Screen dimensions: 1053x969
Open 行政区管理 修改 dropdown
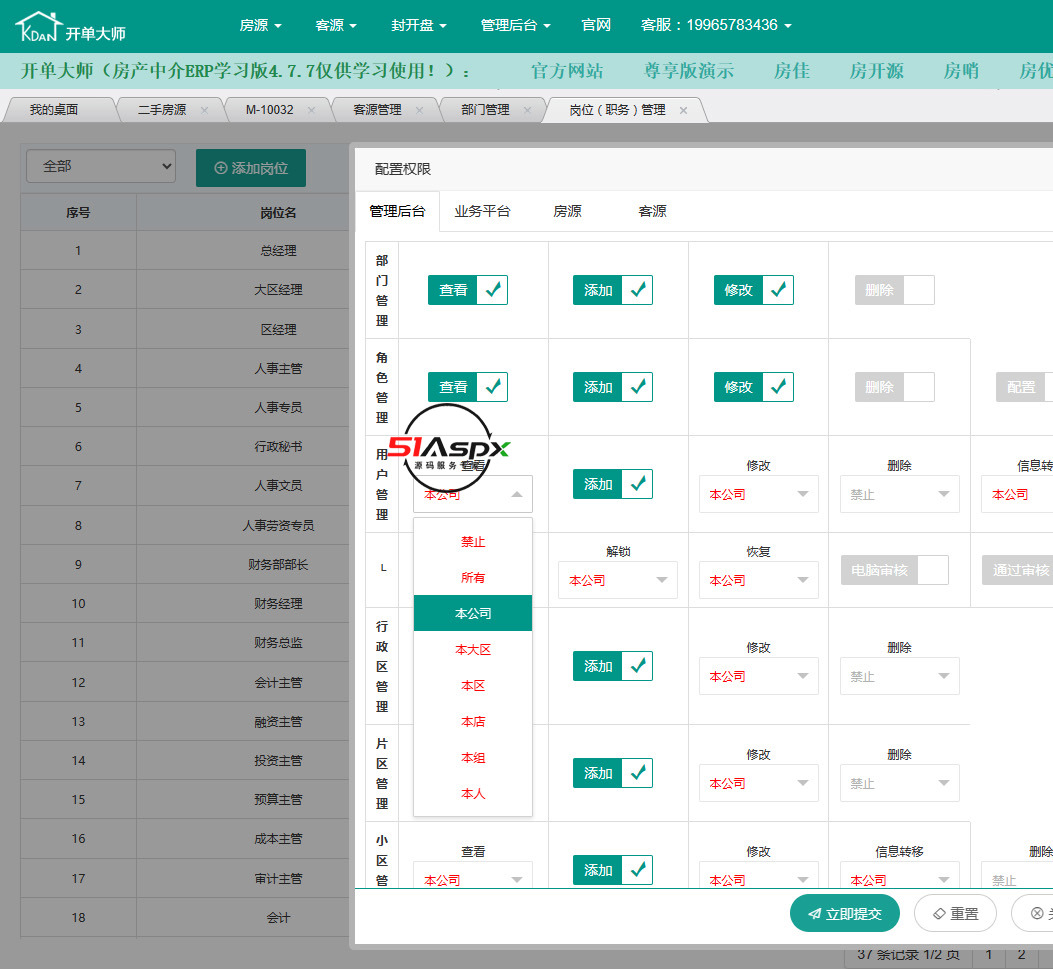pos(758,676)
